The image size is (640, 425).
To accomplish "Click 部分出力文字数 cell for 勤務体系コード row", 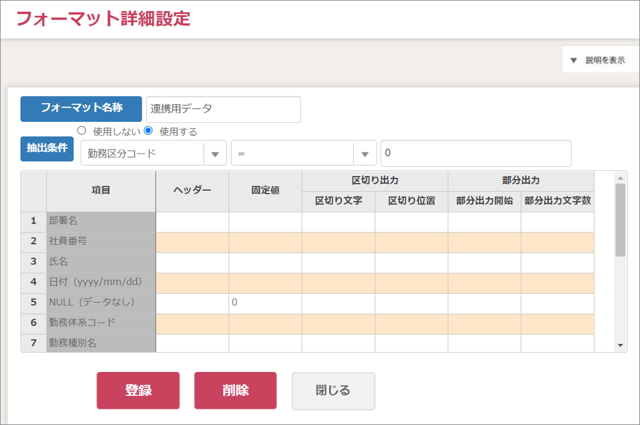I will 558,324.
